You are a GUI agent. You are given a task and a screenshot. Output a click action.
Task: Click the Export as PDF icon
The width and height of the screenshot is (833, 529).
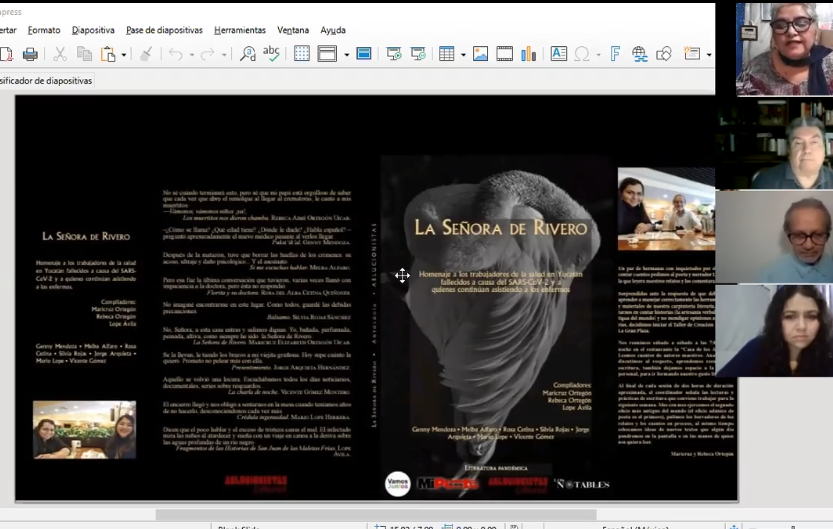pyautogui.click(x=6, y=54)
